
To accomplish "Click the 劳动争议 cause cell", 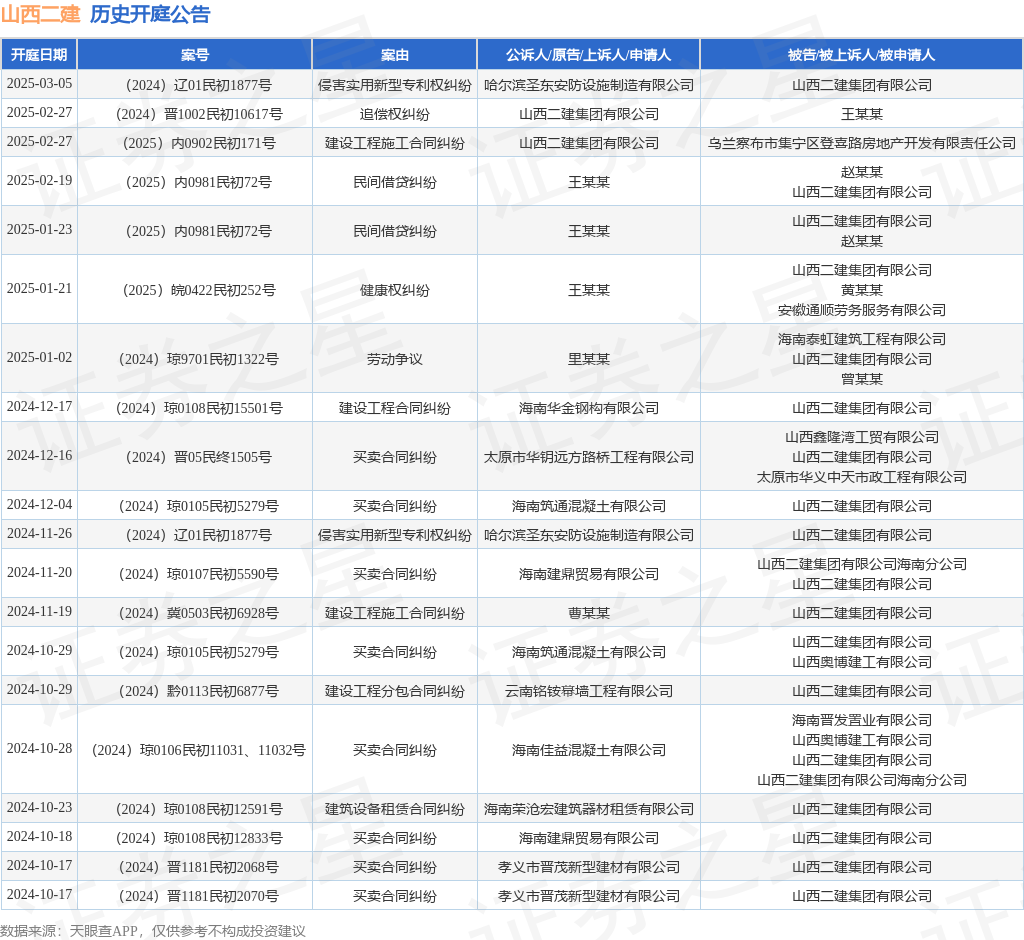I will pos(394,359).
